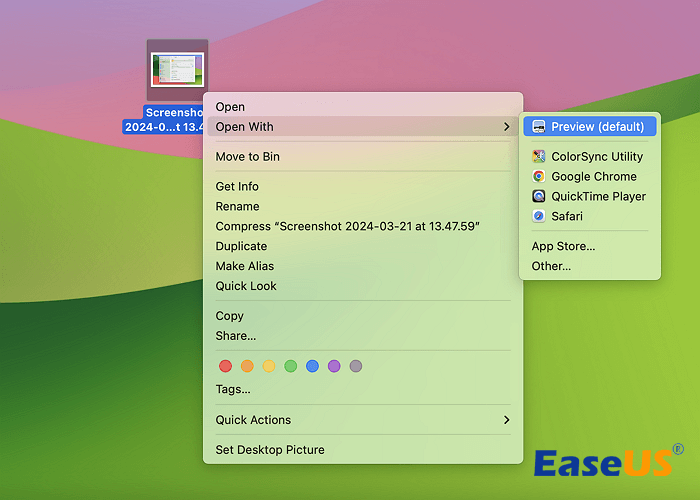Viewport: 700px width, 500px height.
Task: Choose App Store… in submenu
Action: click(x=590, y=246)
